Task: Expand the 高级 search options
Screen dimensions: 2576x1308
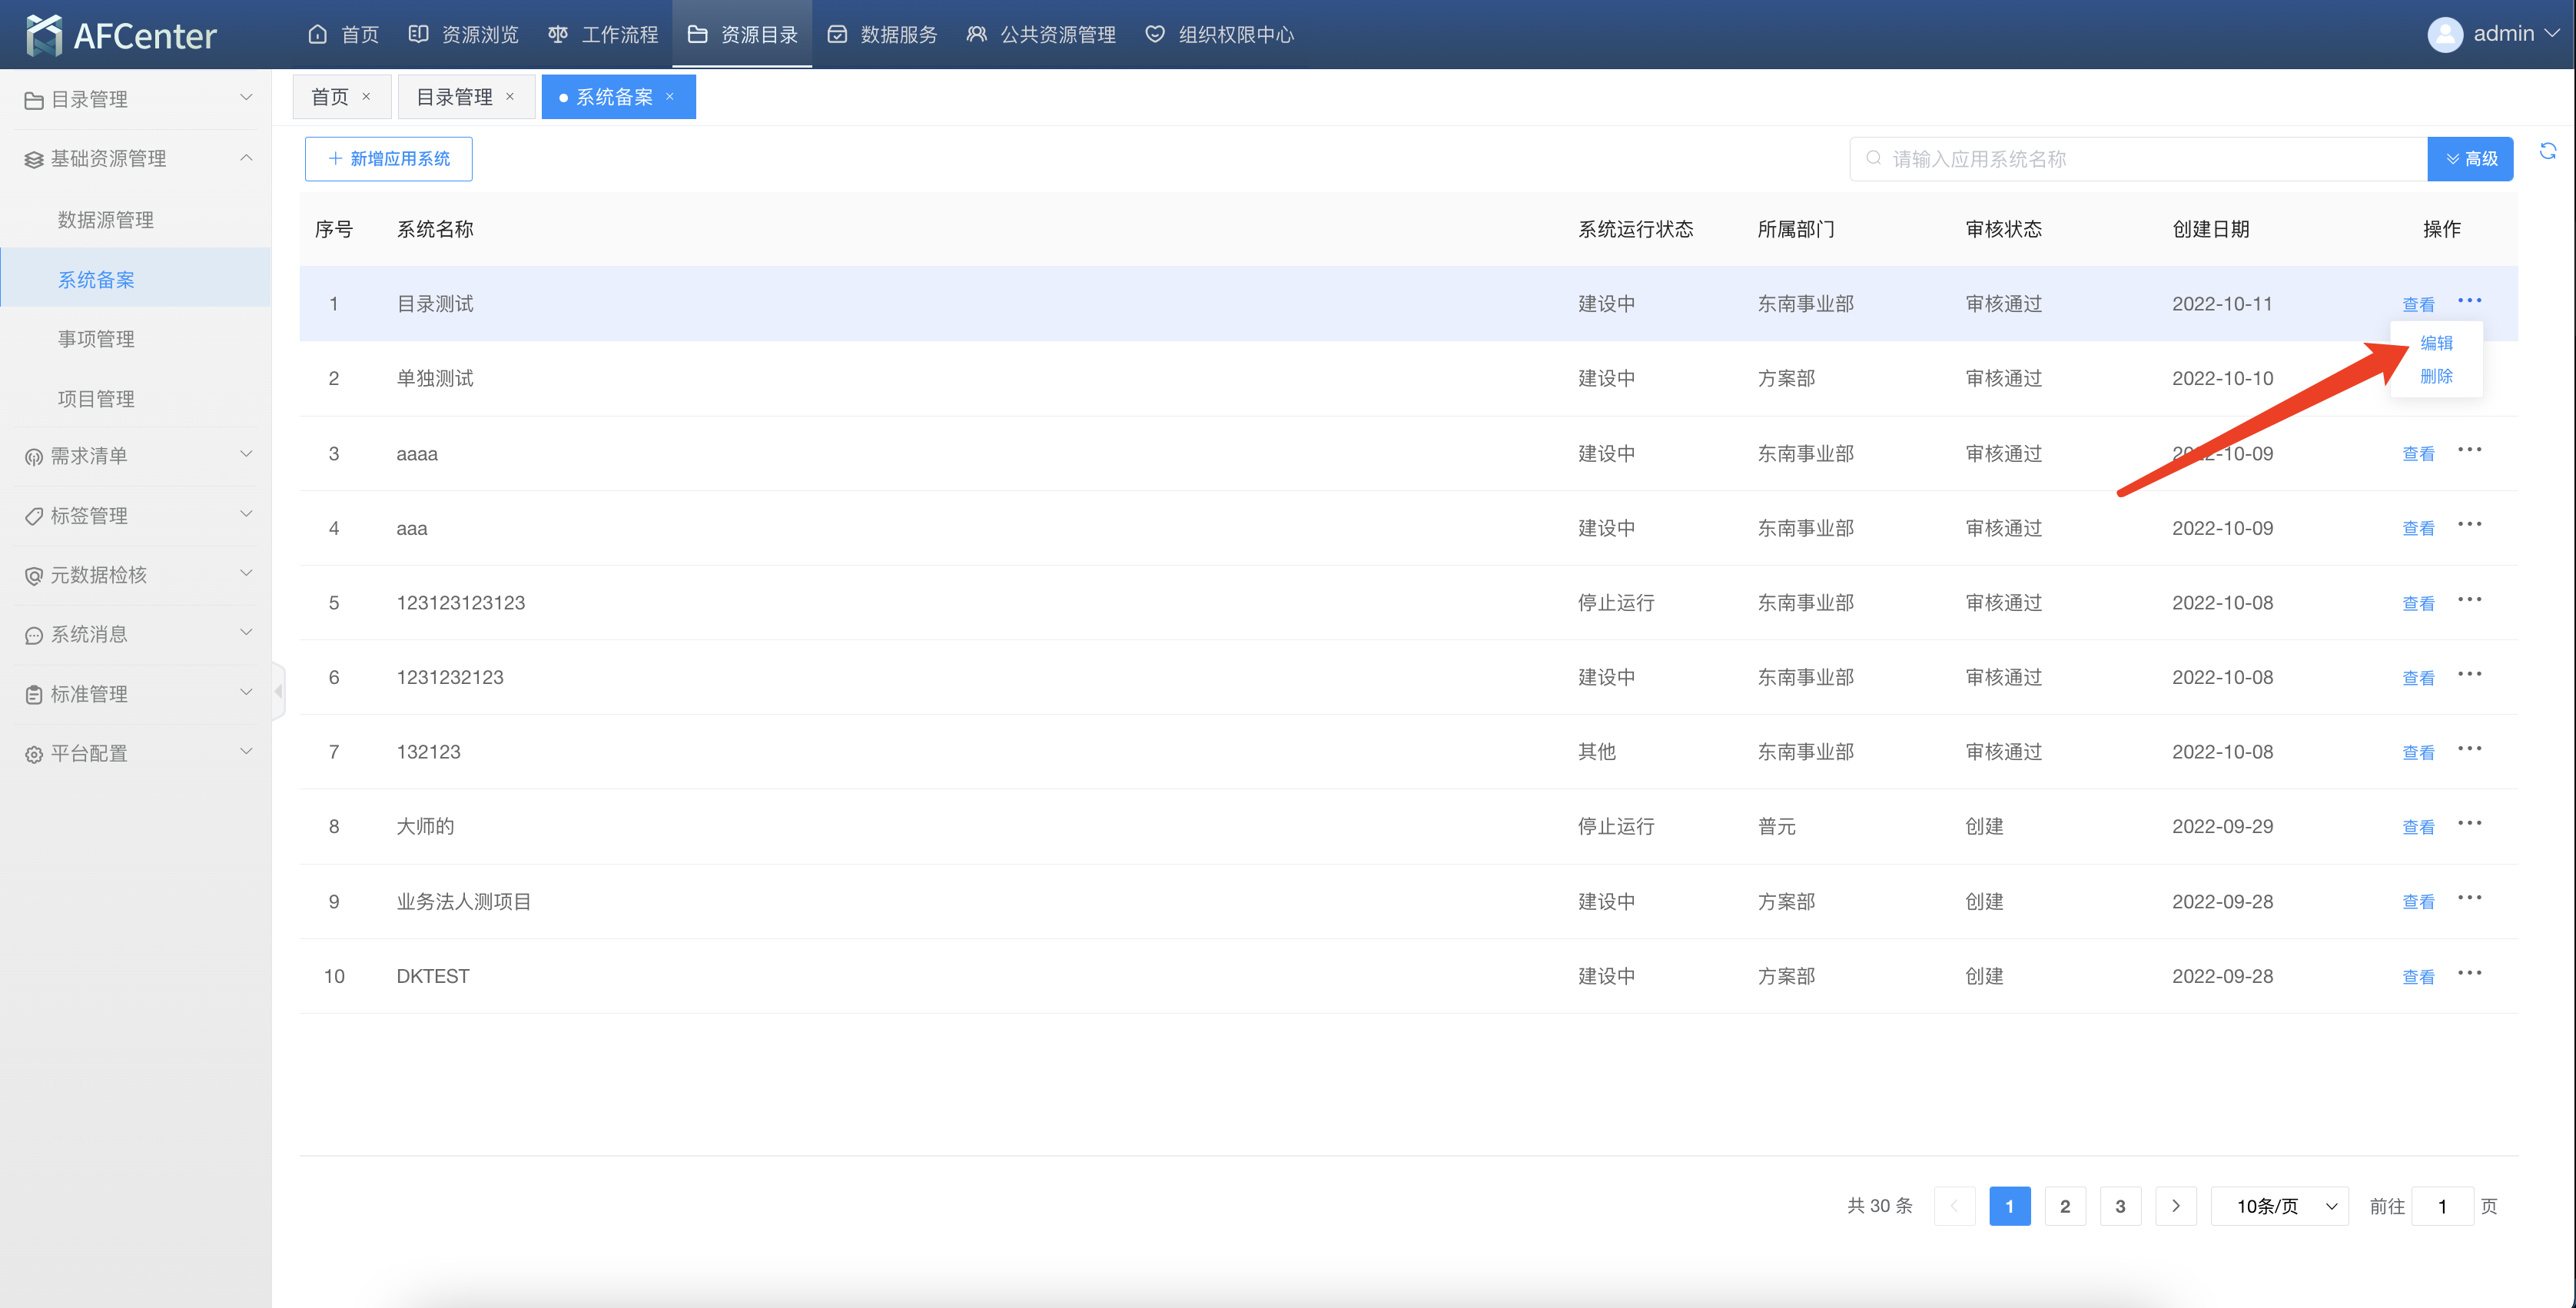Action: point(2470,159)
